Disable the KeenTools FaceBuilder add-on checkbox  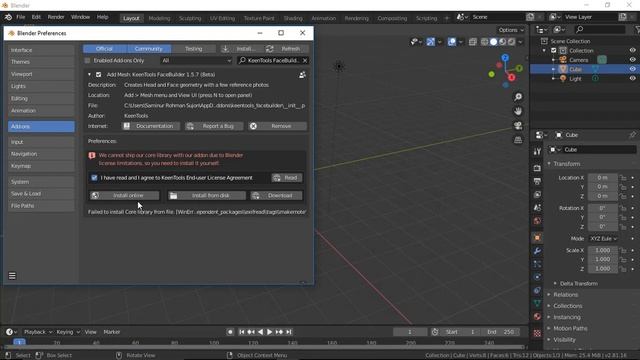pyautogui.click(x=98, y=75)
